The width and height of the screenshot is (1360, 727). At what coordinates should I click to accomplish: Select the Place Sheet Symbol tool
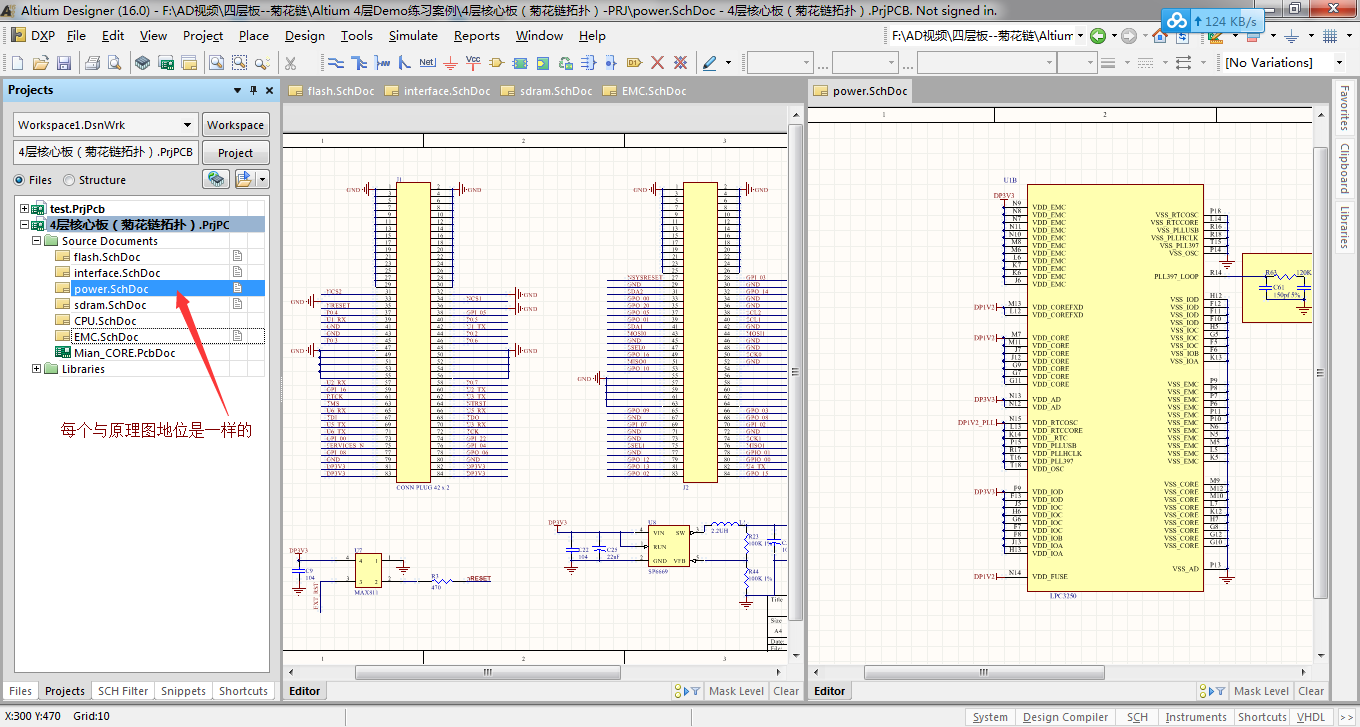[520, 63]
